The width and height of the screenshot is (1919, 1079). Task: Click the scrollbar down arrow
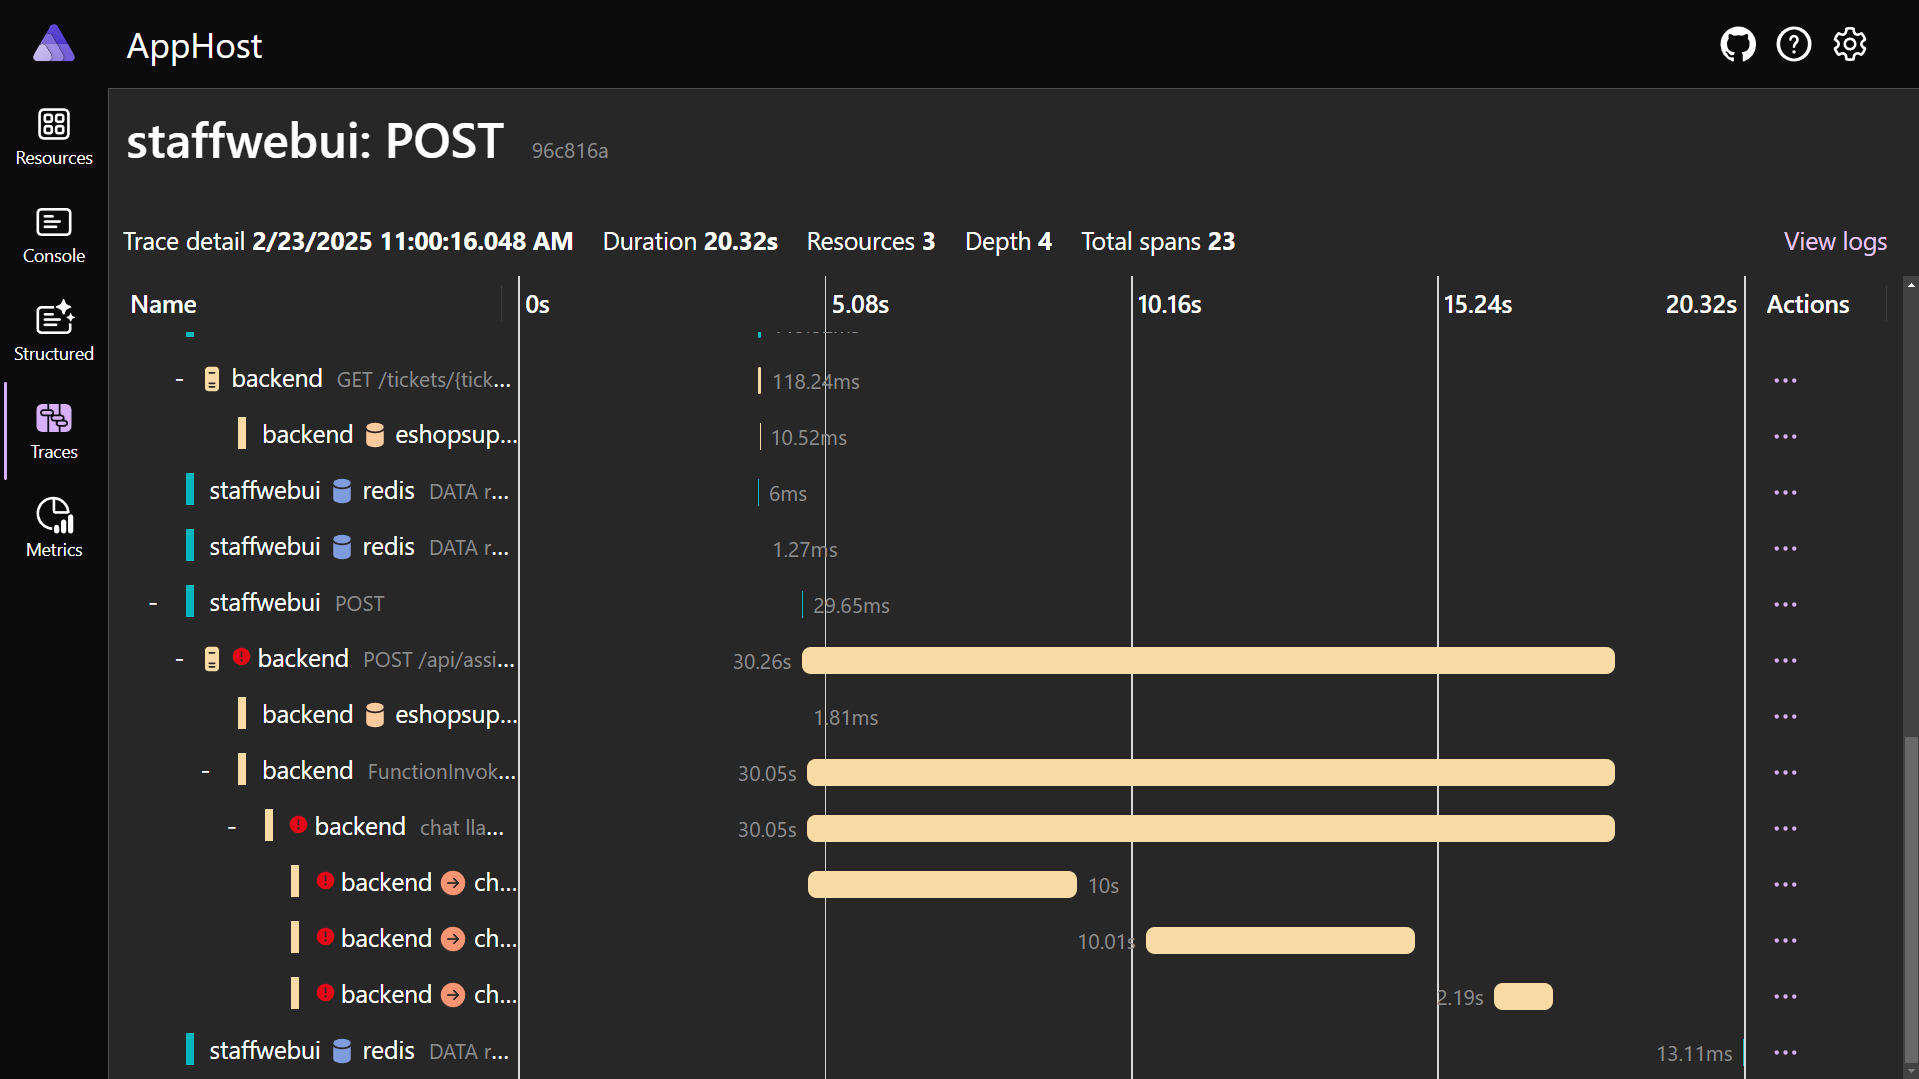point(1911,1071)
